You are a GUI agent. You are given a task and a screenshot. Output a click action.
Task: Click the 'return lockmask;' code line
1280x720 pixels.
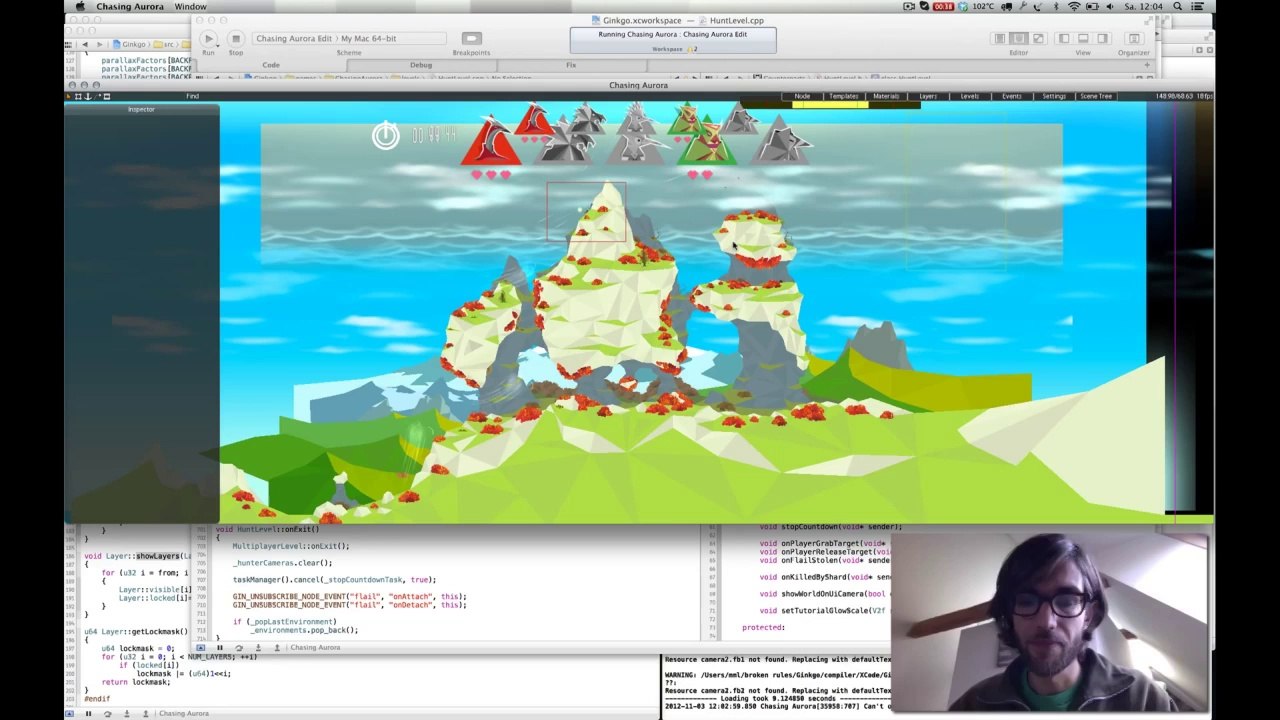coord(135,682)
